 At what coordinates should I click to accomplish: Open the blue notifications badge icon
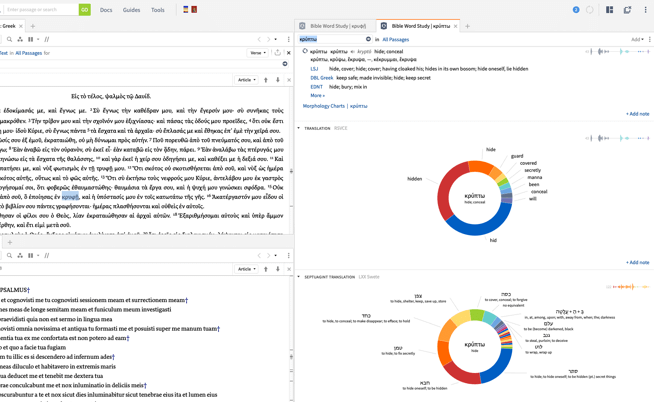pos(576,10)
